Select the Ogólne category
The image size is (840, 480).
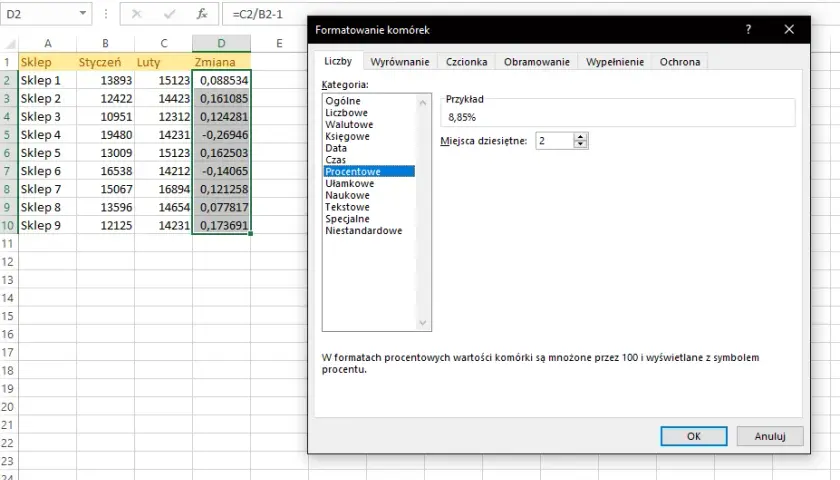369,101
